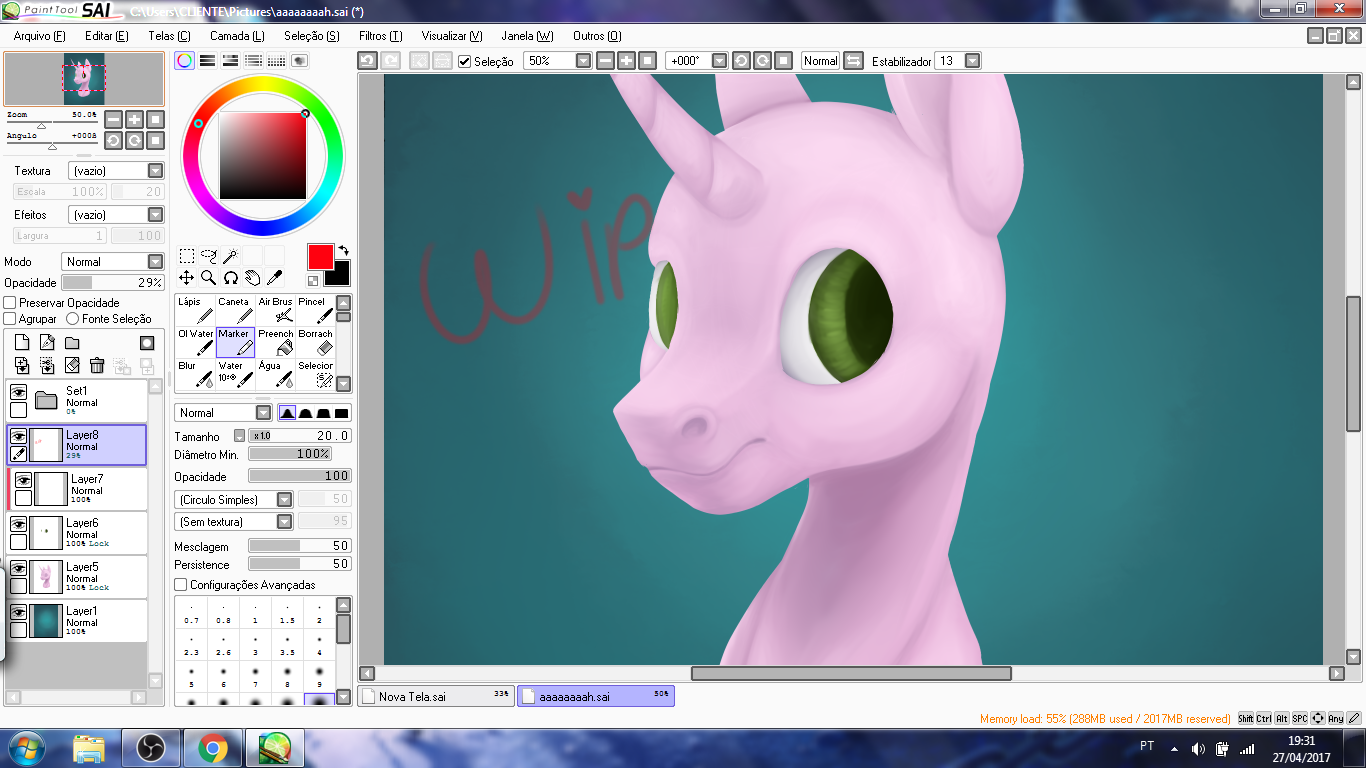
Task: Select the Água watercolor tool
Action: 275,374
